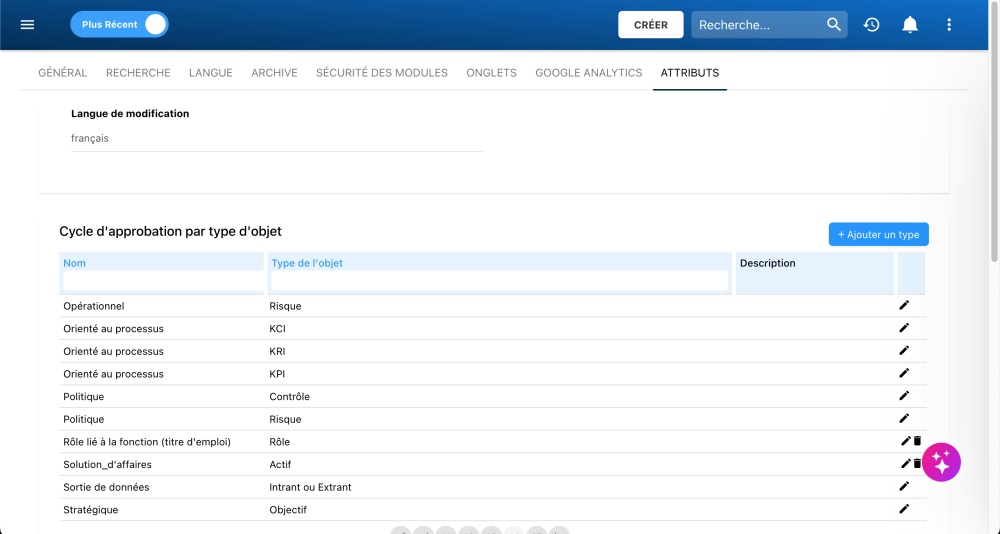Click the Rôle lié à la fonction cell
Screen dimensions: 1000x534
point(147,442)
